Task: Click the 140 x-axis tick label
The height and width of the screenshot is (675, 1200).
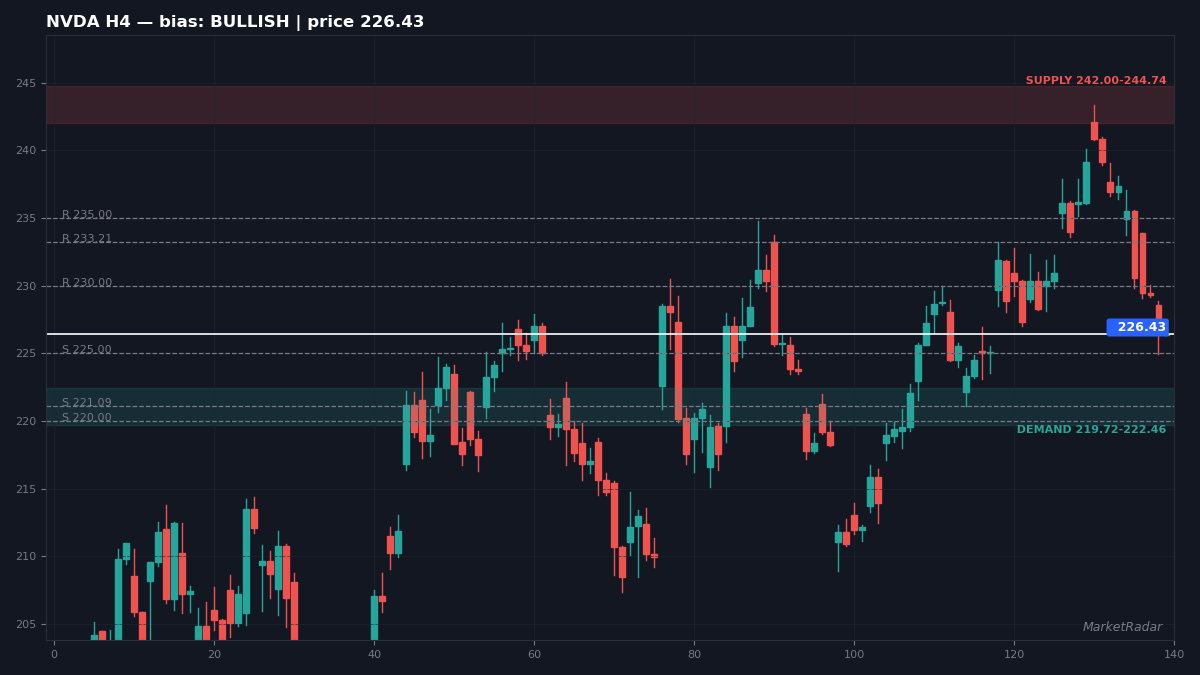Action: [1174, 654]
